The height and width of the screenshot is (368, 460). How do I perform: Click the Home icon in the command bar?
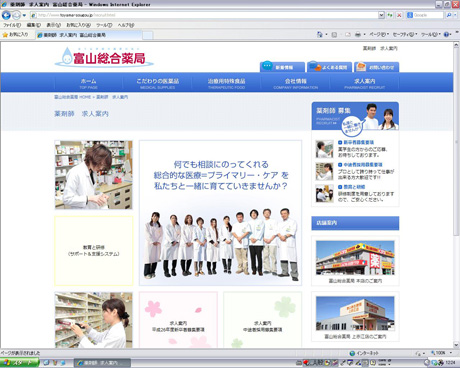coord(320,34)
